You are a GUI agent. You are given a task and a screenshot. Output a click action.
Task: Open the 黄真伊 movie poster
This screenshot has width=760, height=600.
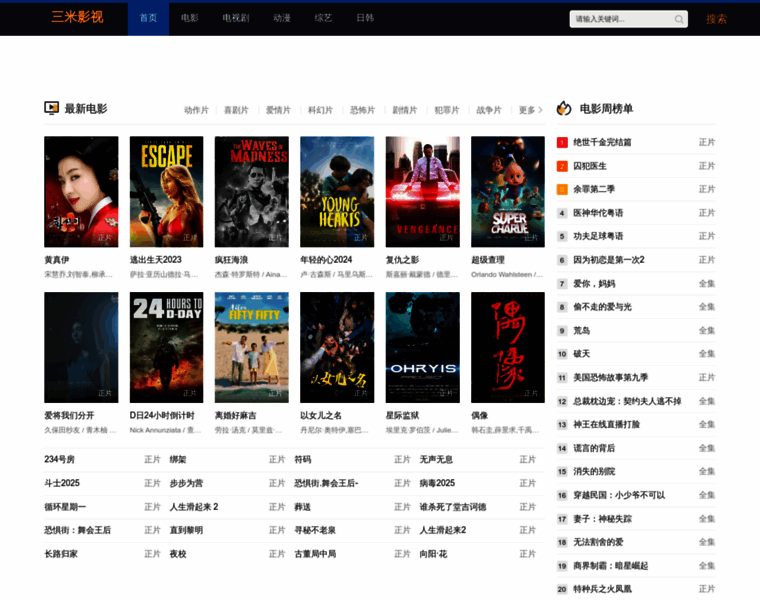[81, 191]
